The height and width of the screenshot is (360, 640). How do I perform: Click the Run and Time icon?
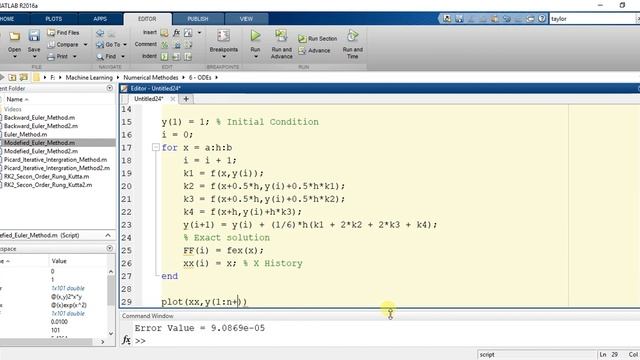pyautogui.click(x=353, y=36)
